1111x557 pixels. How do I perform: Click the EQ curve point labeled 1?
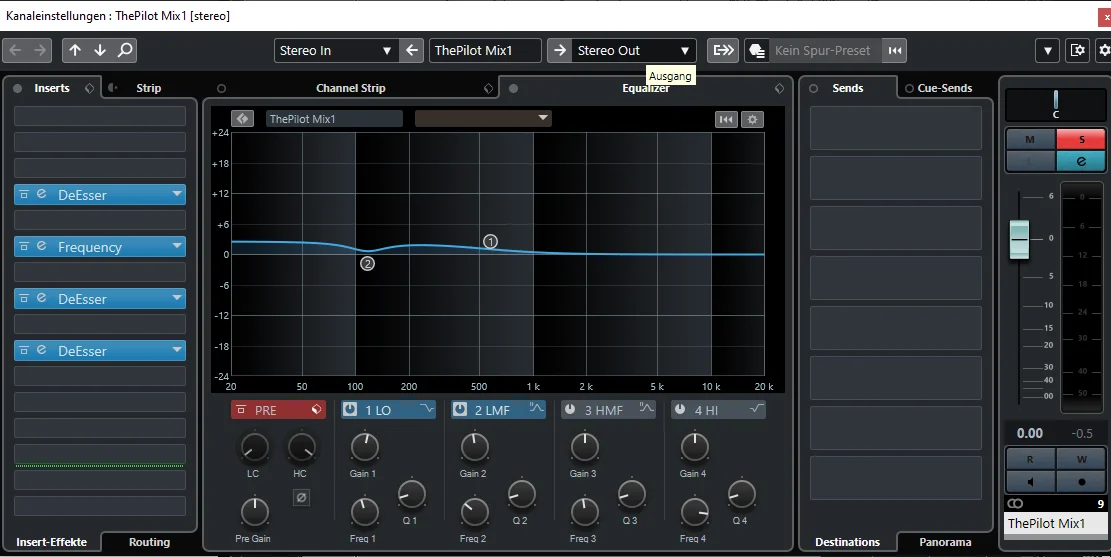490,242
